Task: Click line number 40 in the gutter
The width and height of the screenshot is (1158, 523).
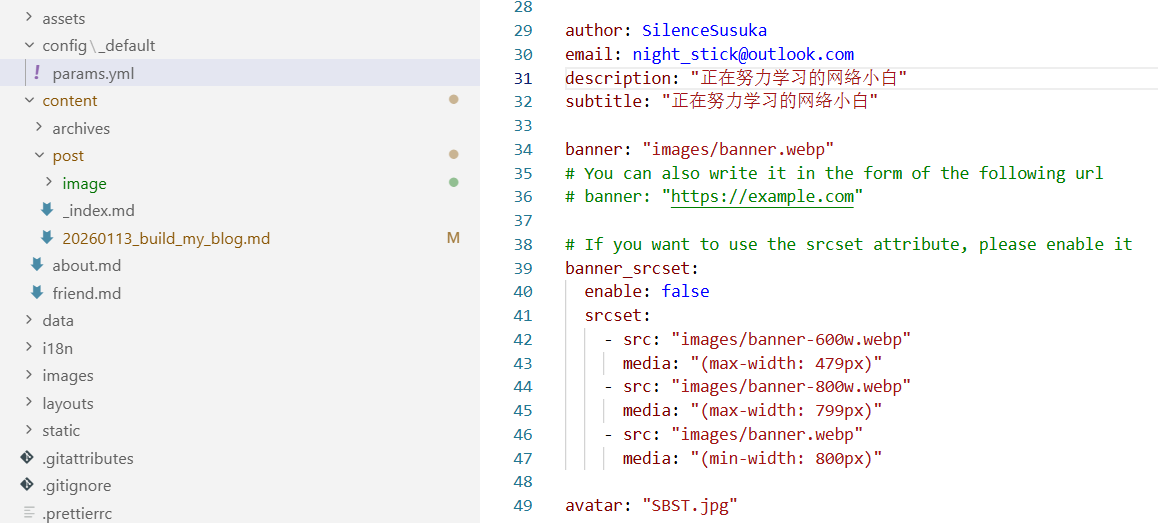Action: pyautogui.click(x=522, y=292)
